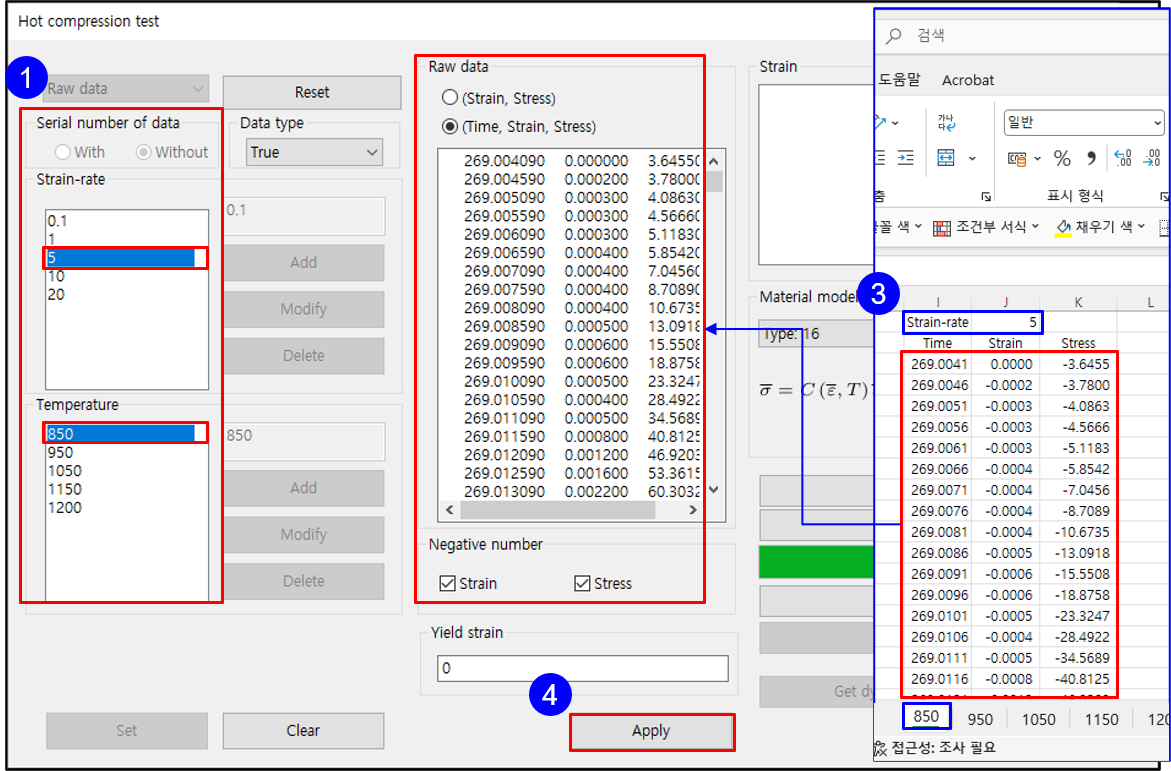Click the green progress bar
Image resolution: width=1171 pixels, height=771 pixels.
(x=816, y=562)
